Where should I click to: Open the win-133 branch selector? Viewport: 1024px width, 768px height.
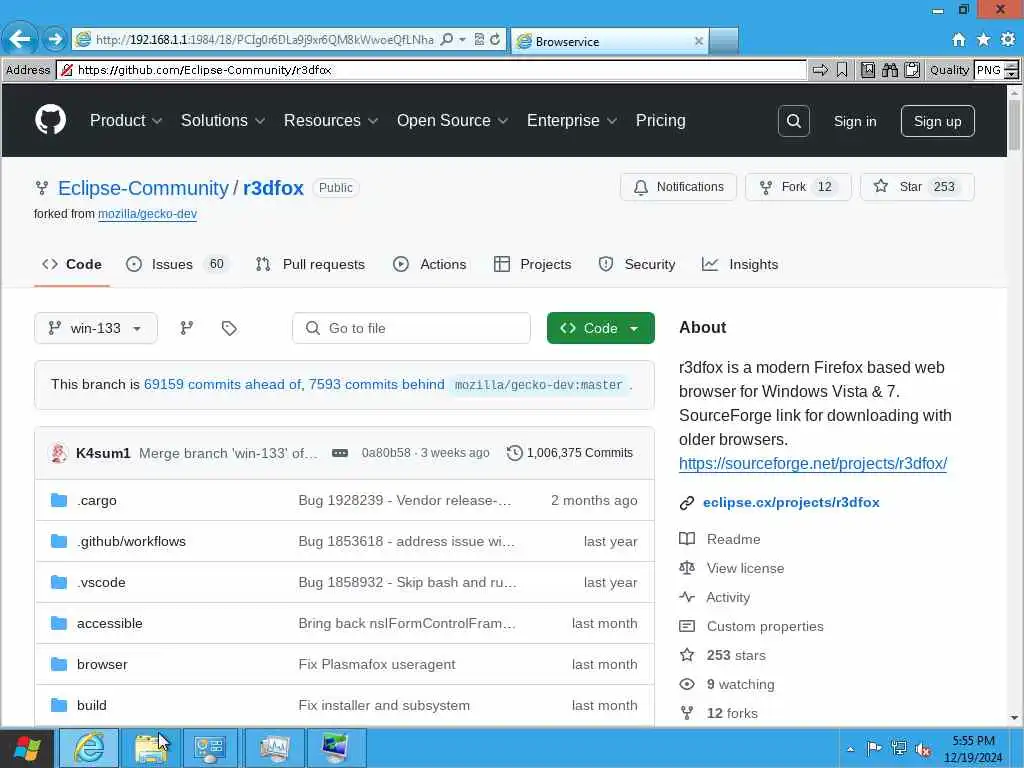click(95, 328)
